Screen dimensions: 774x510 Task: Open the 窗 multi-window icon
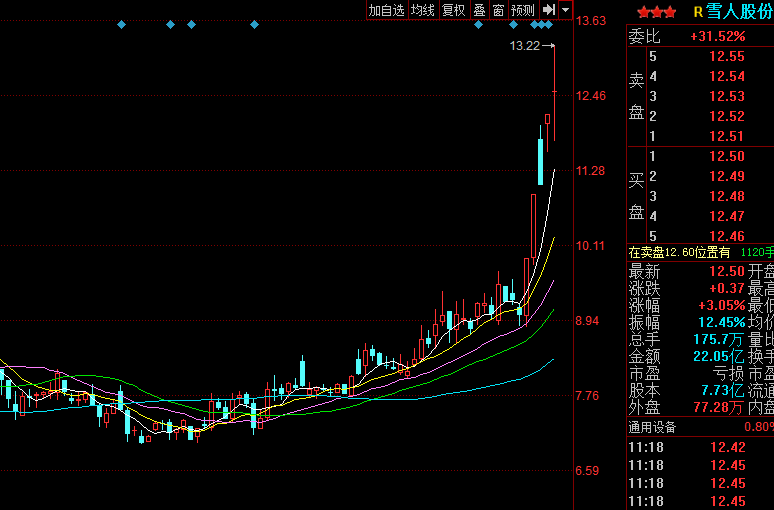pos(497,10)
